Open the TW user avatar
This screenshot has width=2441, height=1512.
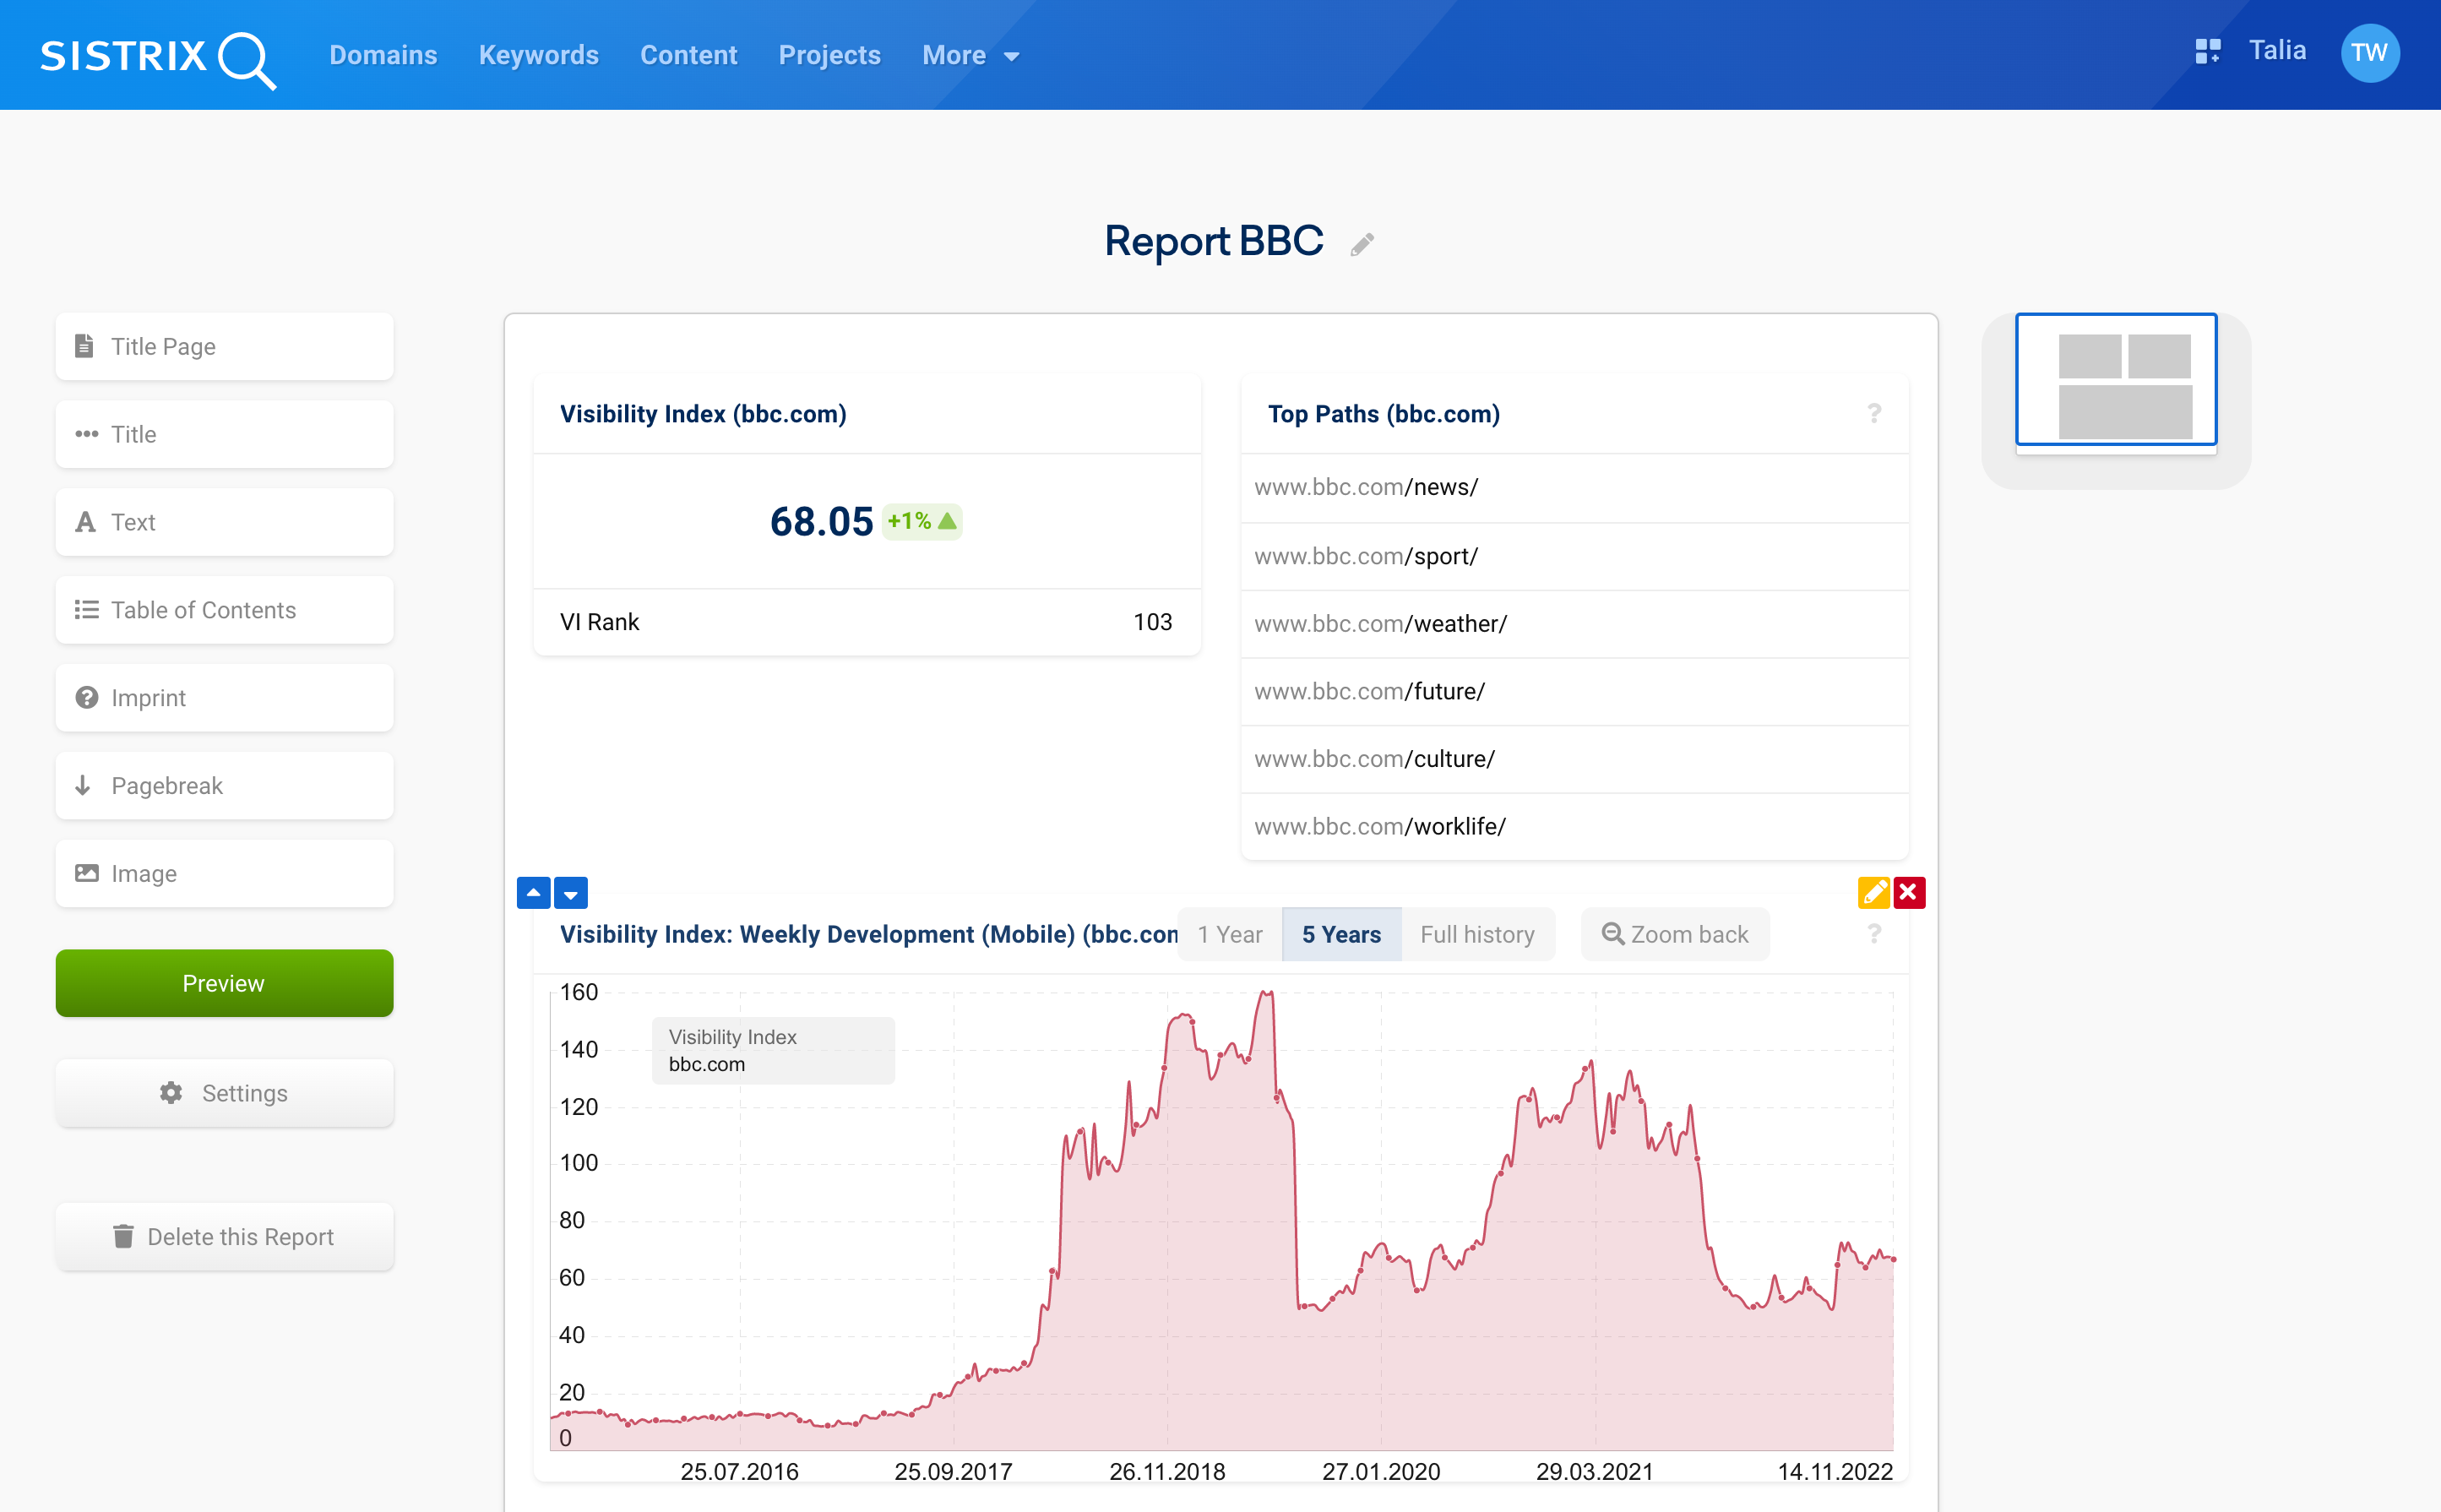(x=2369, y=53)
